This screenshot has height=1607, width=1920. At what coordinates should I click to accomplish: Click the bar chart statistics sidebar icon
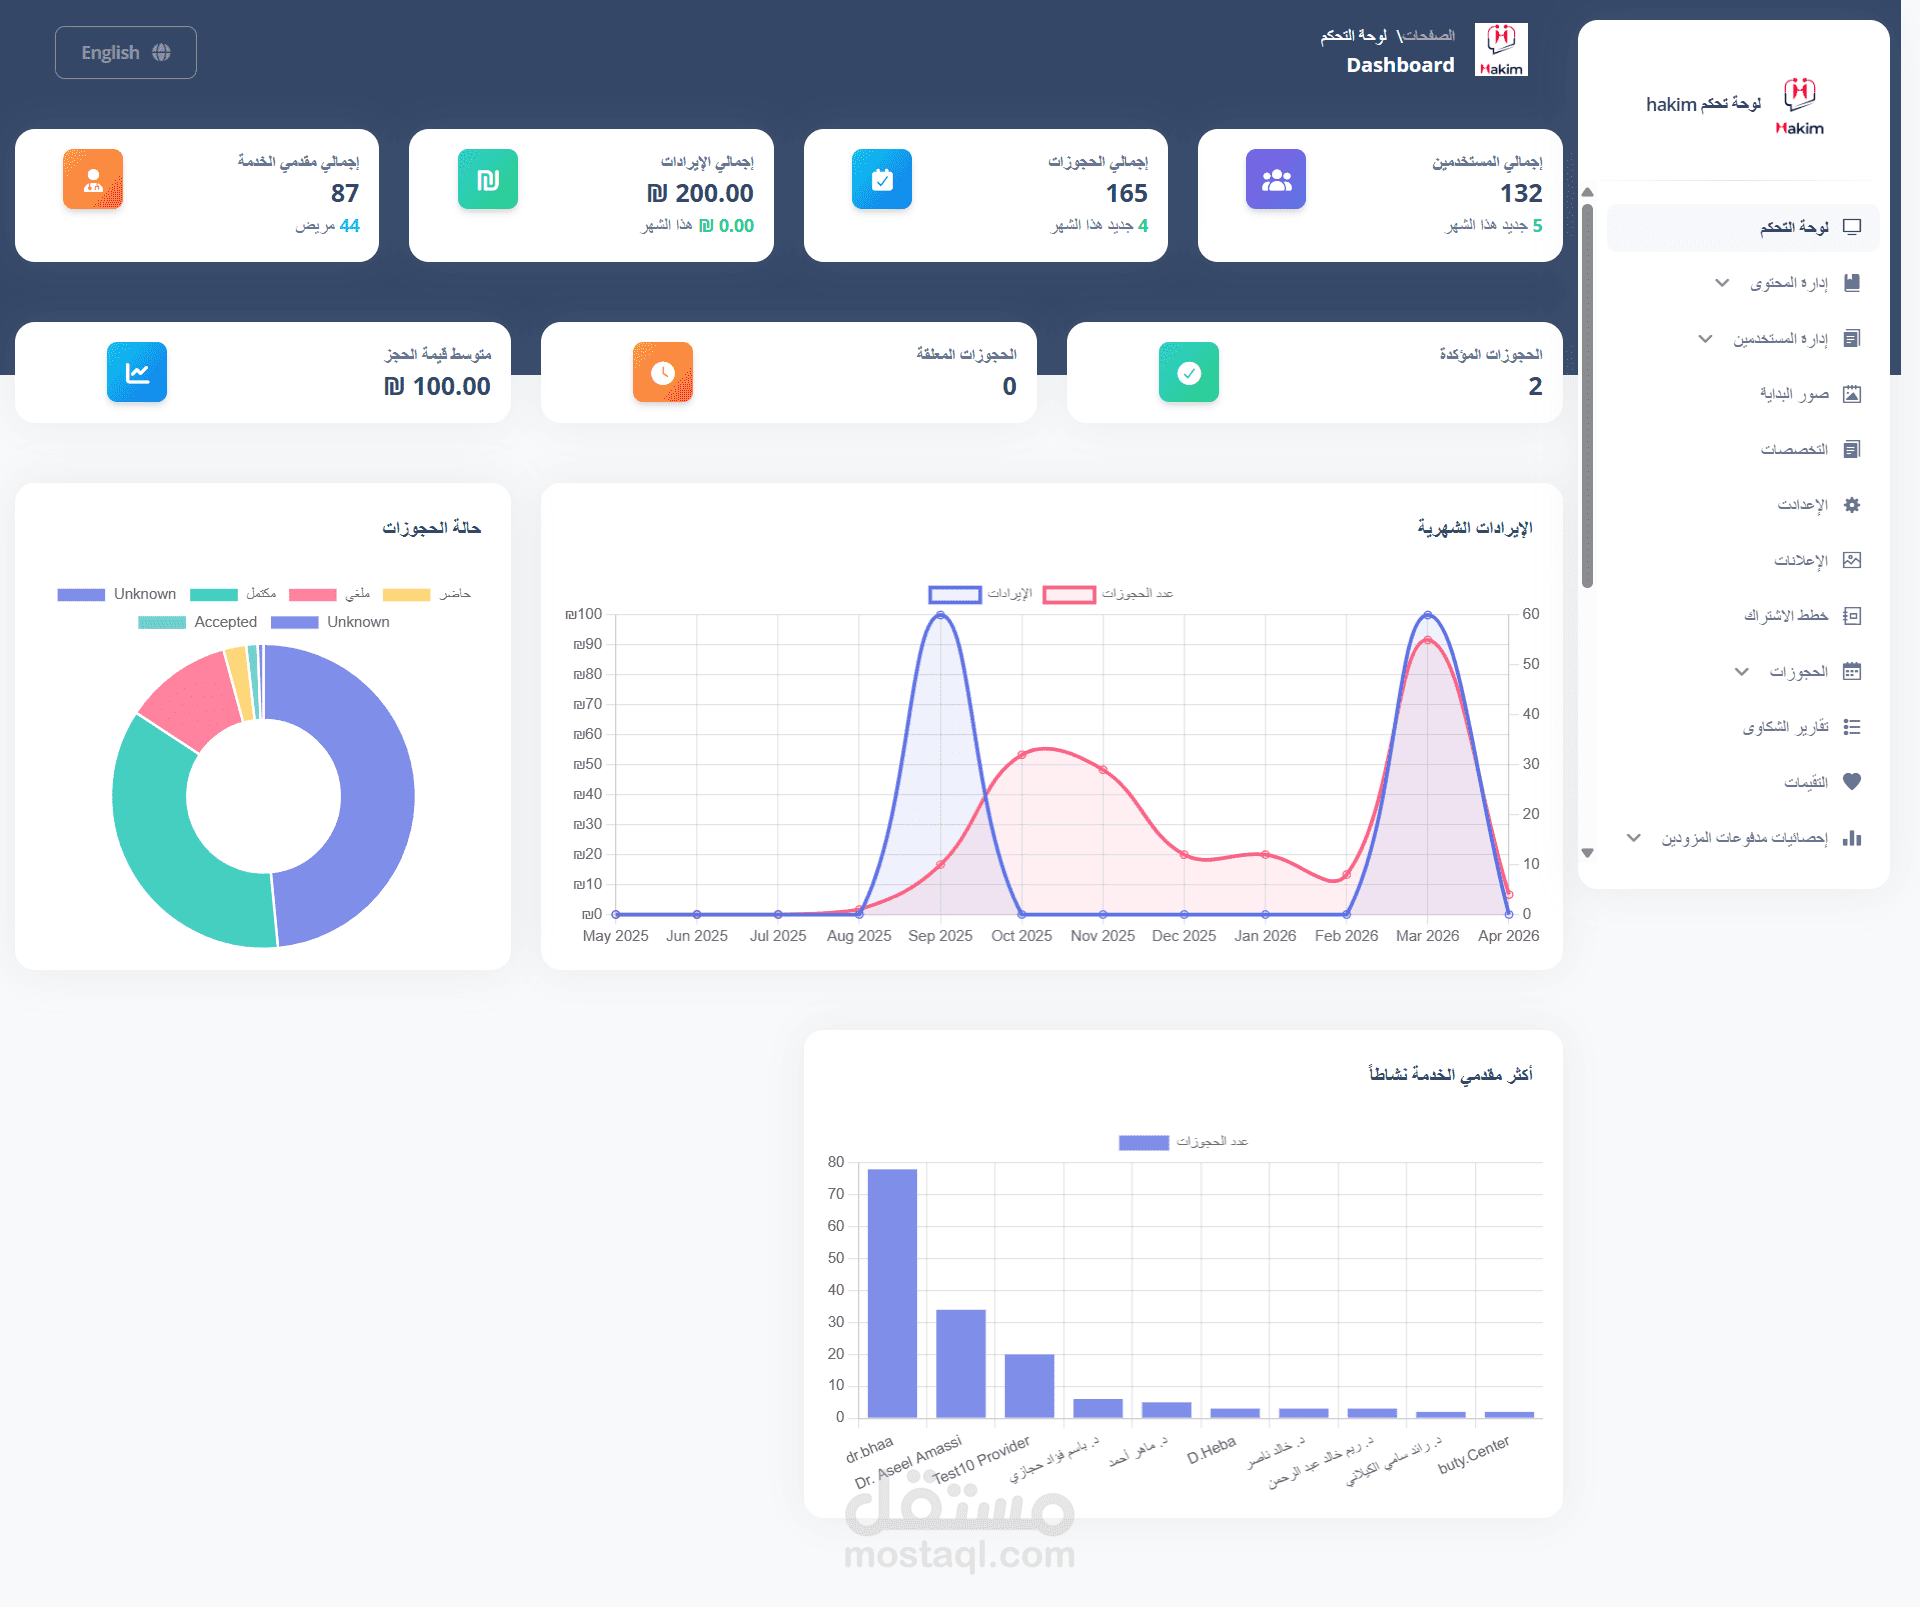tap(1851, 838)
